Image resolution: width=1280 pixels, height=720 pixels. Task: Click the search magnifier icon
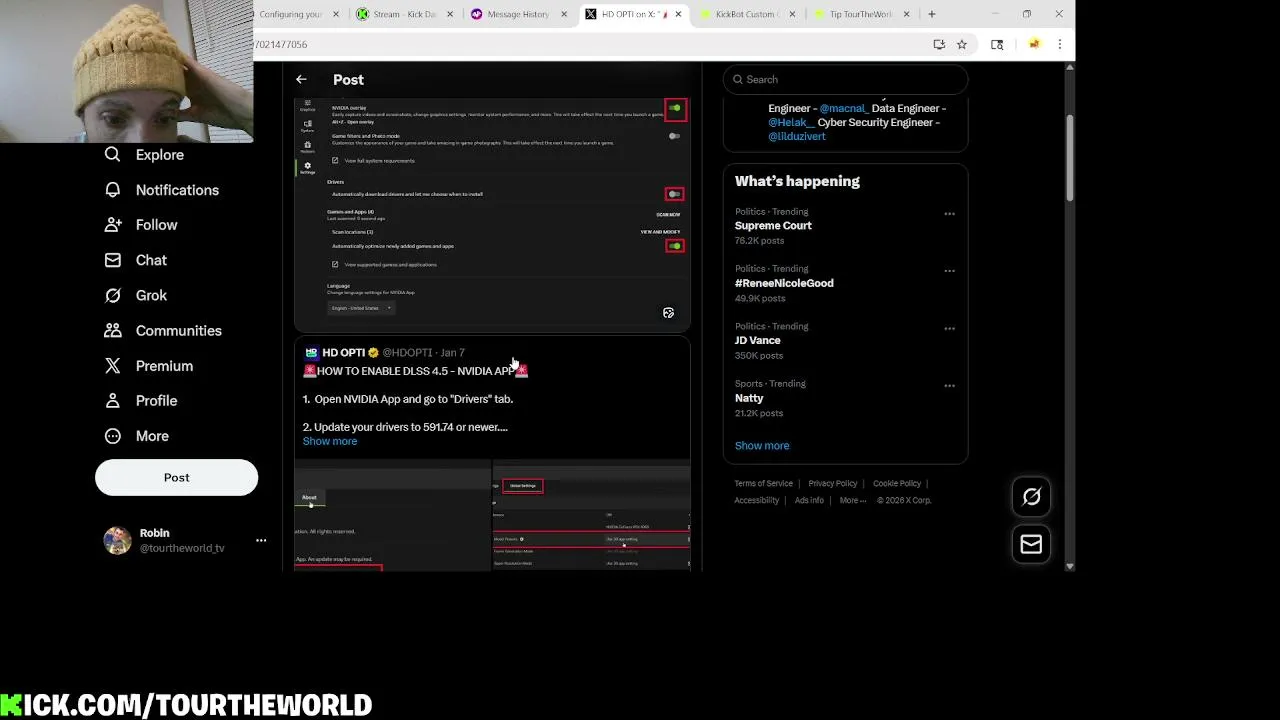(x=738, y=79)
